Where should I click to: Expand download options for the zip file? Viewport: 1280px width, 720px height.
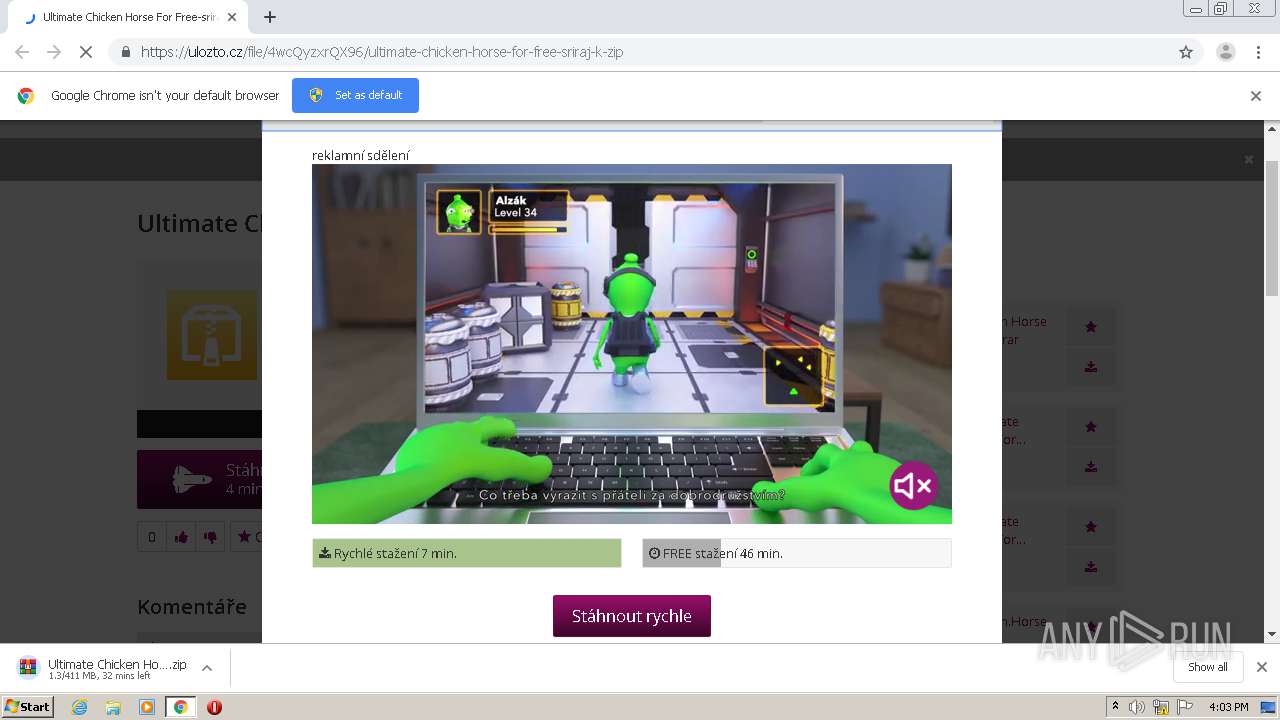point(207,668)
